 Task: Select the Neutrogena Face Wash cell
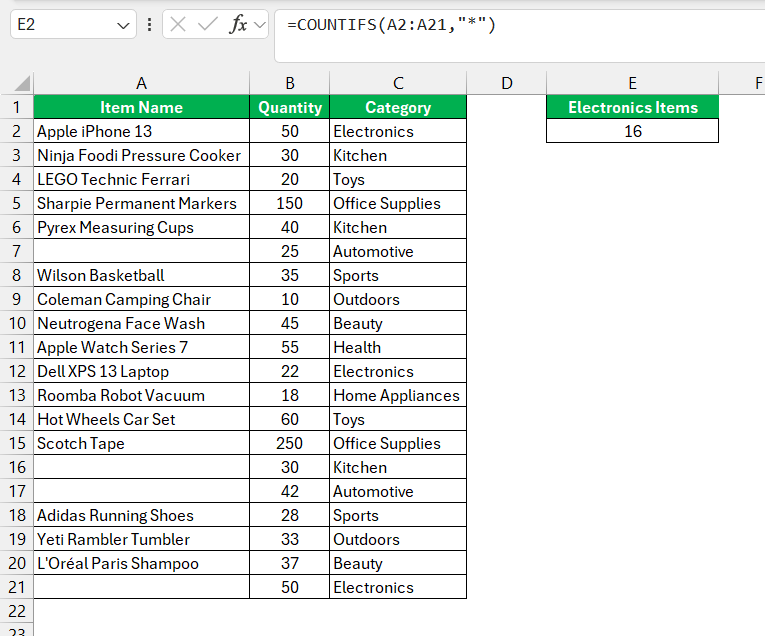pos(141,323)
